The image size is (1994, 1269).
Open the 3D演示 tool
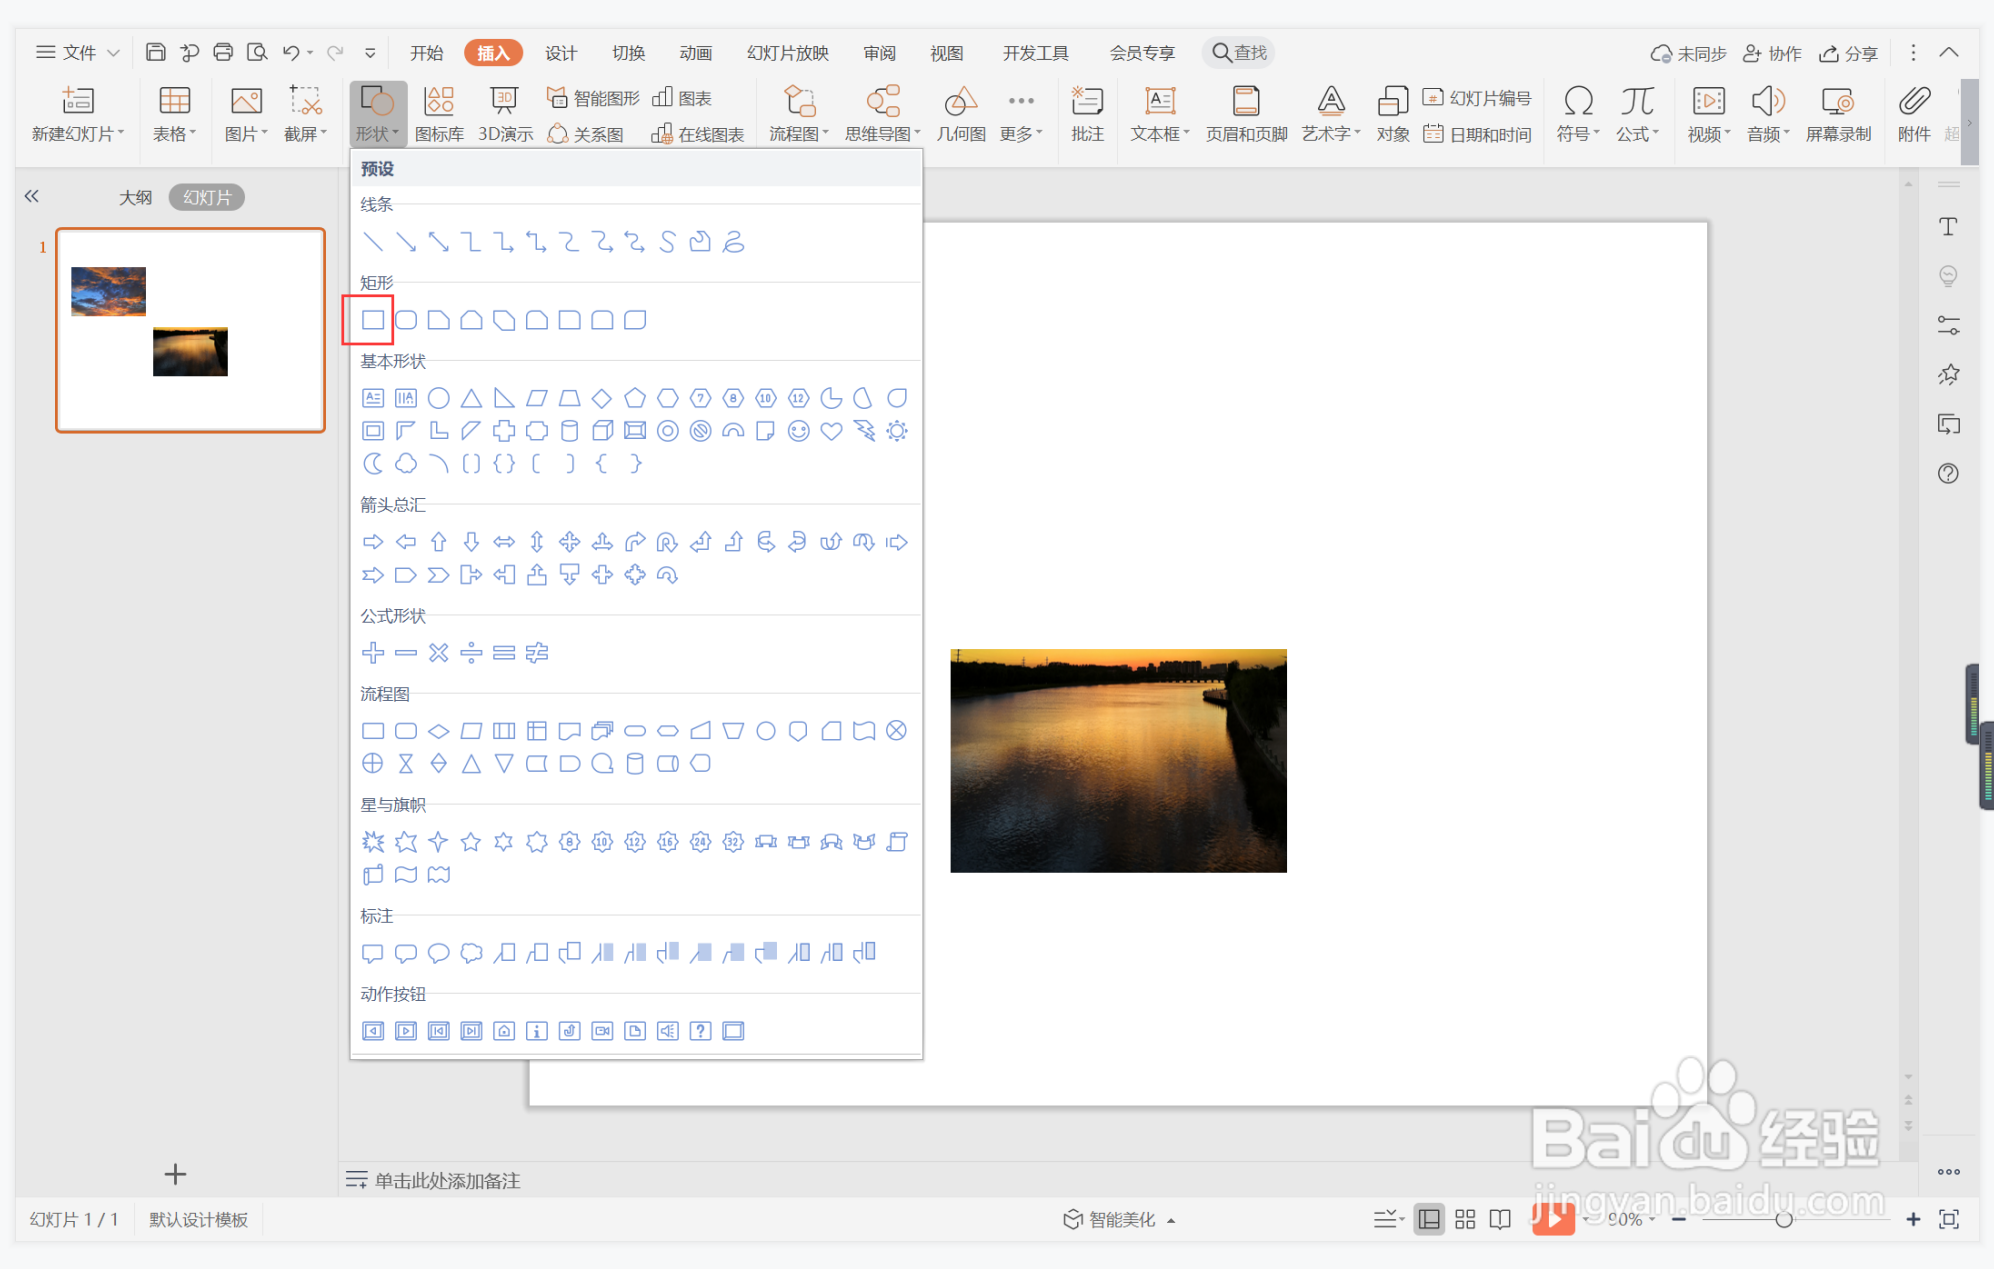[505, 114]
